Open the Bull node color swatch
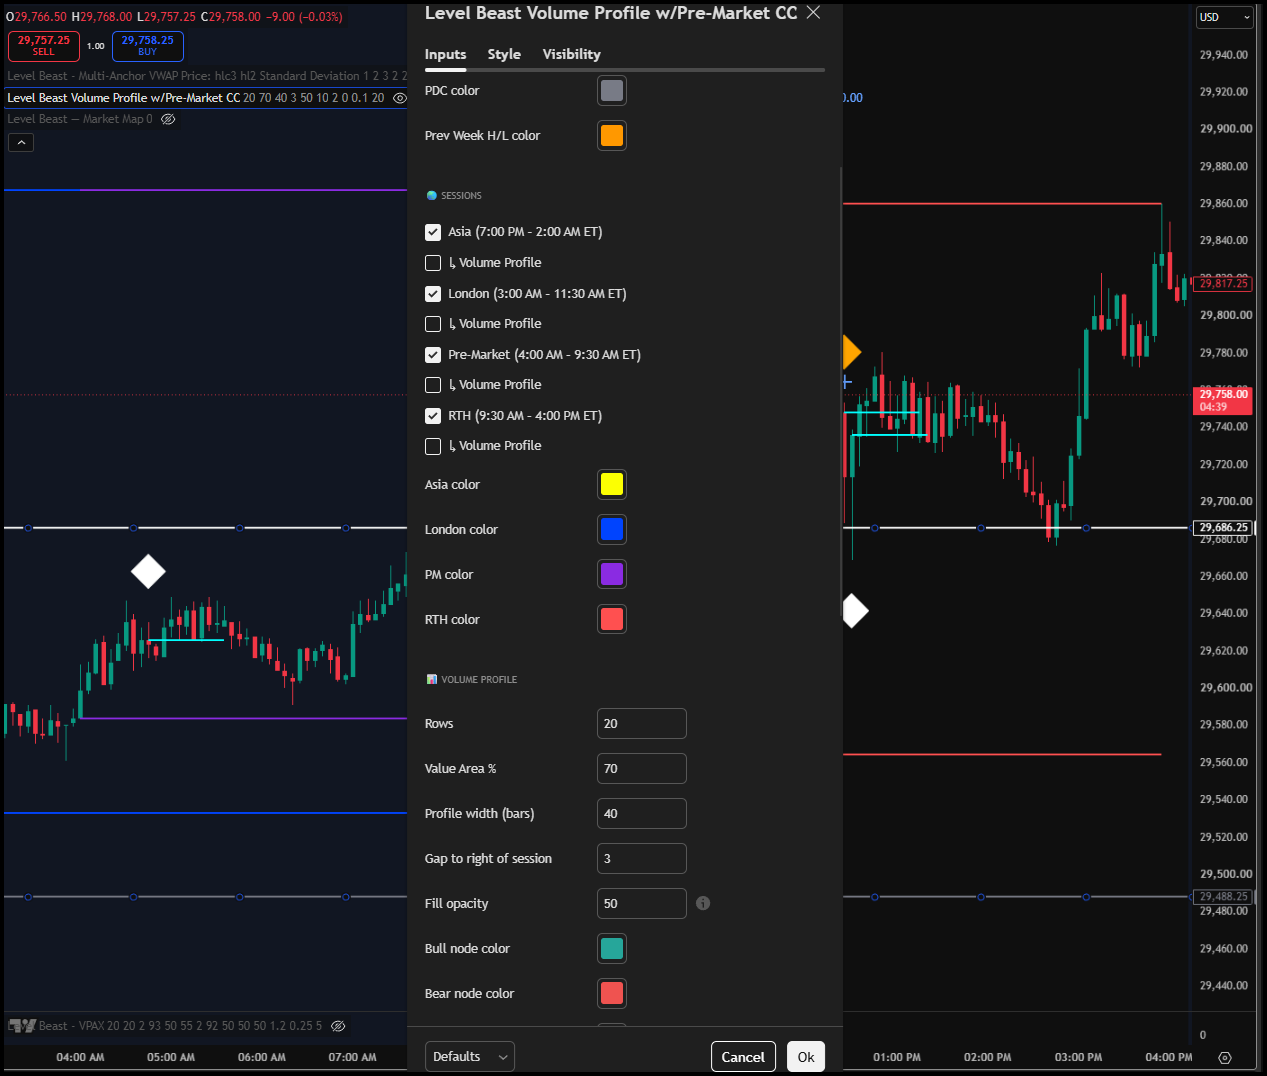The image size is (1267, 1076). [612, 949]
